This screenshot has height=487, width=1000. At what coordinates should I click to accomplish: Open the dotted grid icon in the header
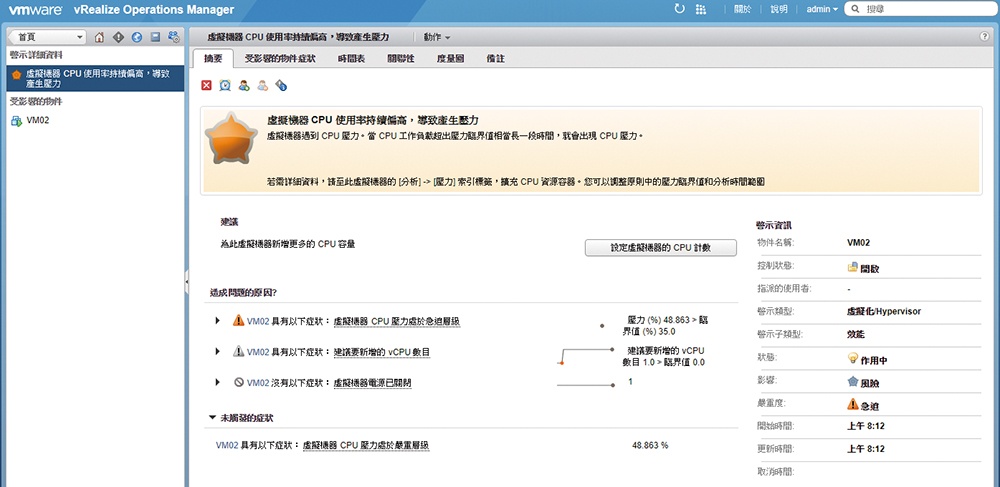tap(701, 9)
